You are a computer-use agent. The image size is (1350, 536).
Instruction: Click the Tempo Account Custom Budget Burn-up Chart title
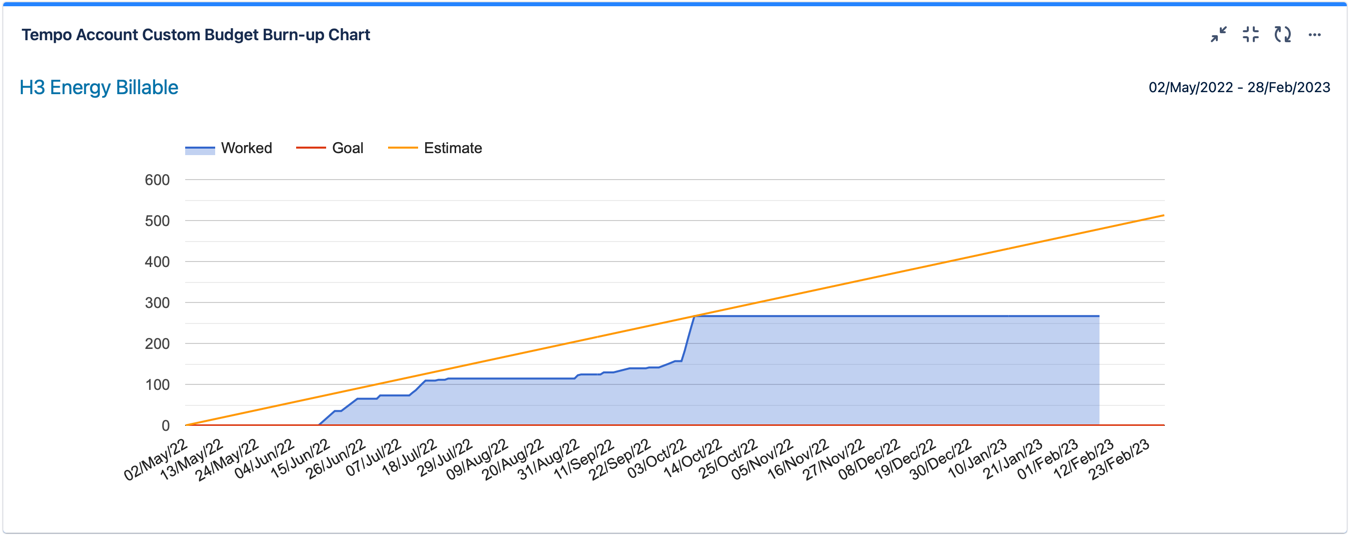click(196, 35)
